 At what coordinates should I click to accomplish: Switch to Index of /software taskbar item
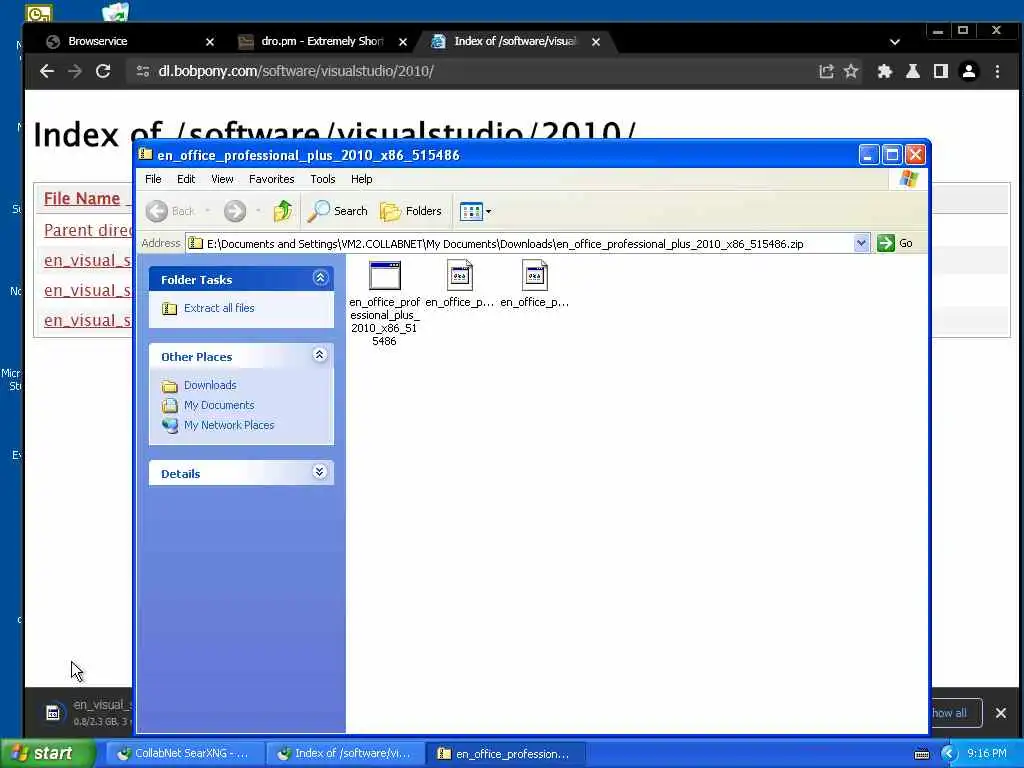[345, 754]
